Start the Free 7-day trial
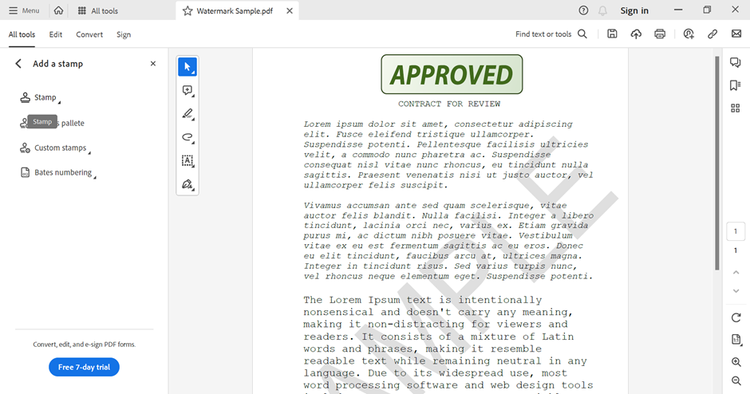Viewport: 750px width, 394px height. pos(84,367)
